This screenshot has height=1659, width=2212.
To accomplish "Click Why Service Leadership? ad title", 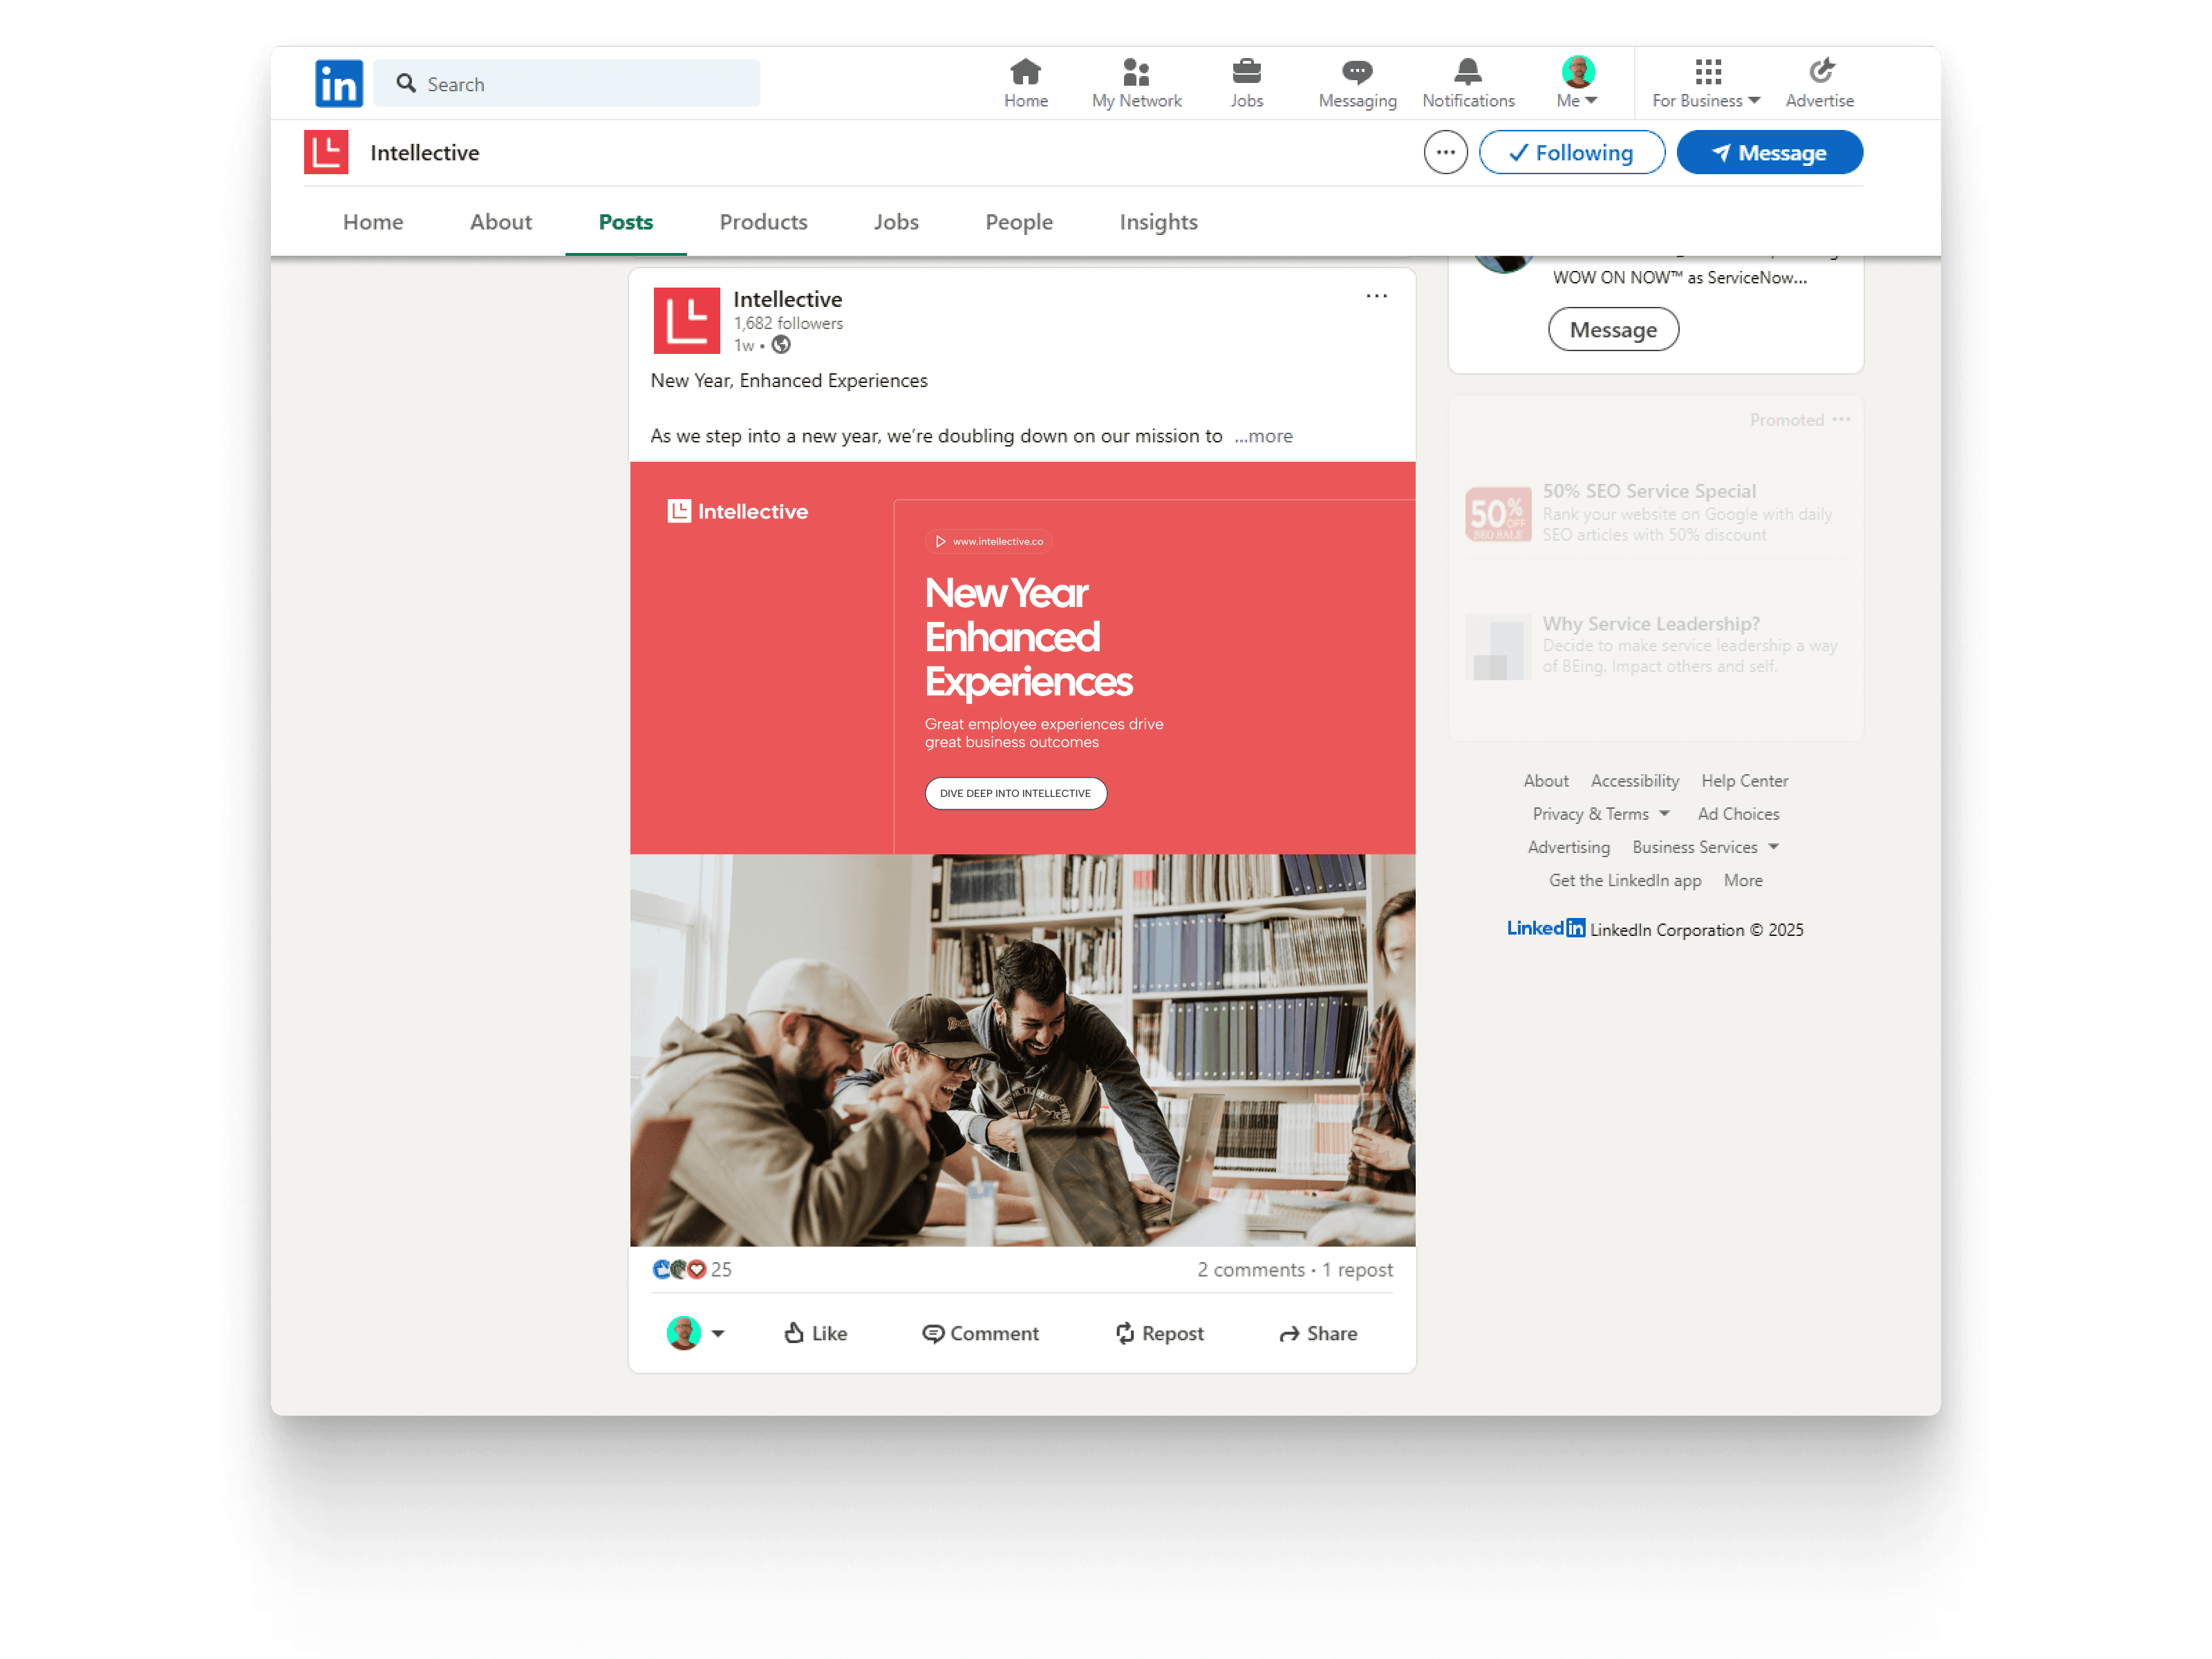I will tap(1651, 624).
